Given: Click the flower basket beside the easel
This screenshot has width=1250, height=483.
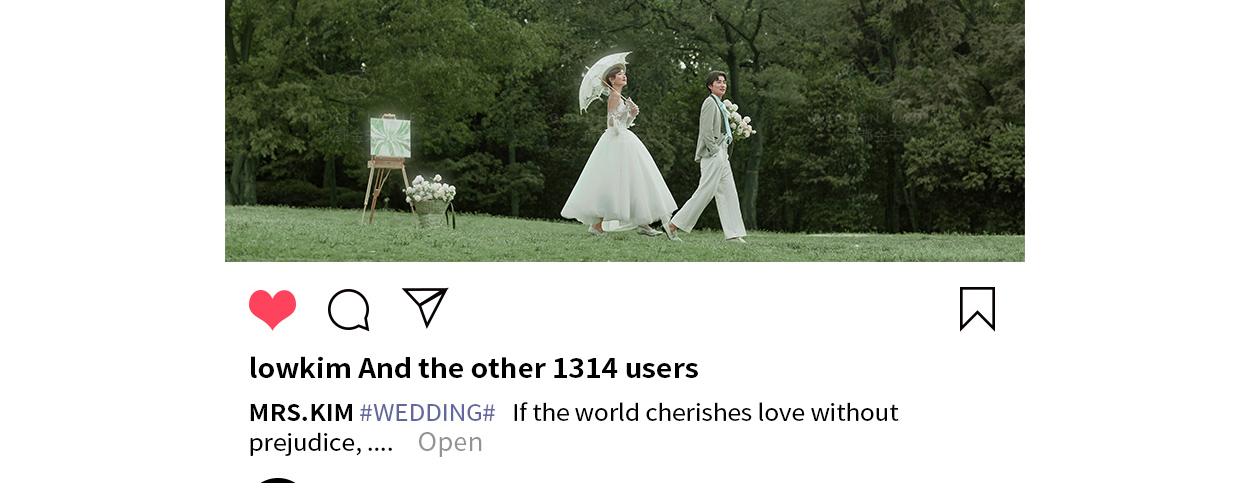Looking at the screenshot, I should (x=431, y=200).
